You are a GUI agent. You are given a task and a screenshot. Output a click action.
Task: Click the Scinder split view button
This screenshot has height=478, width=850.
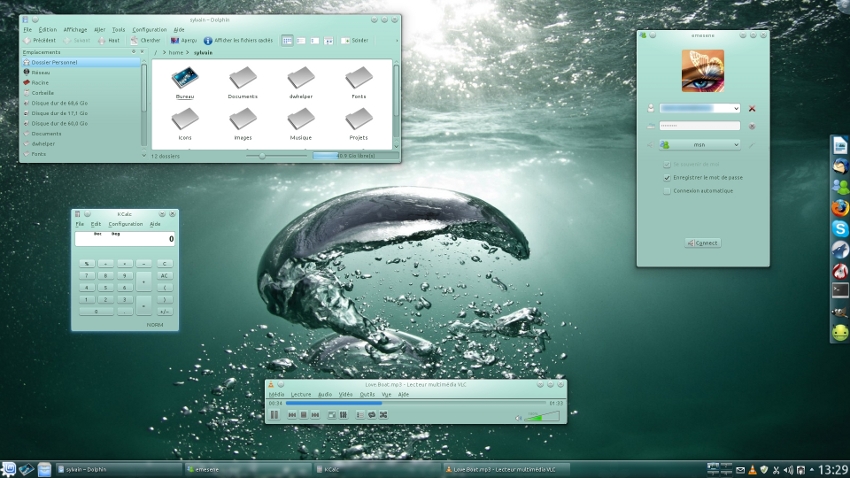coord(355,40)
